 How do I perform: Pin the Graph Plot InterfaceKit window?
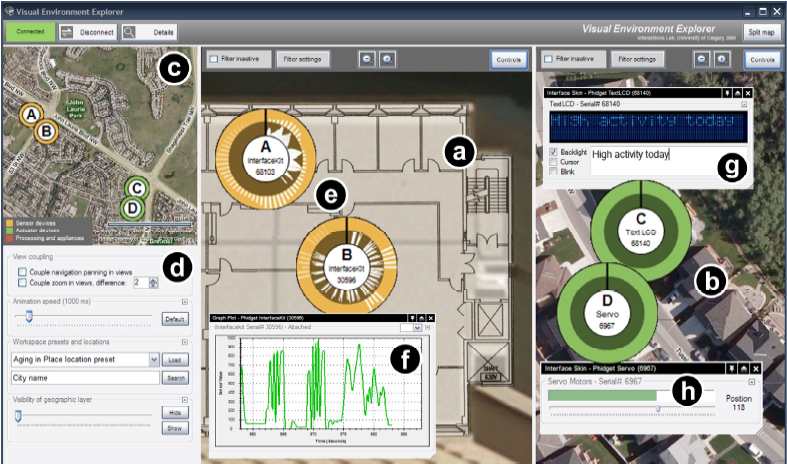coord(412,318)
